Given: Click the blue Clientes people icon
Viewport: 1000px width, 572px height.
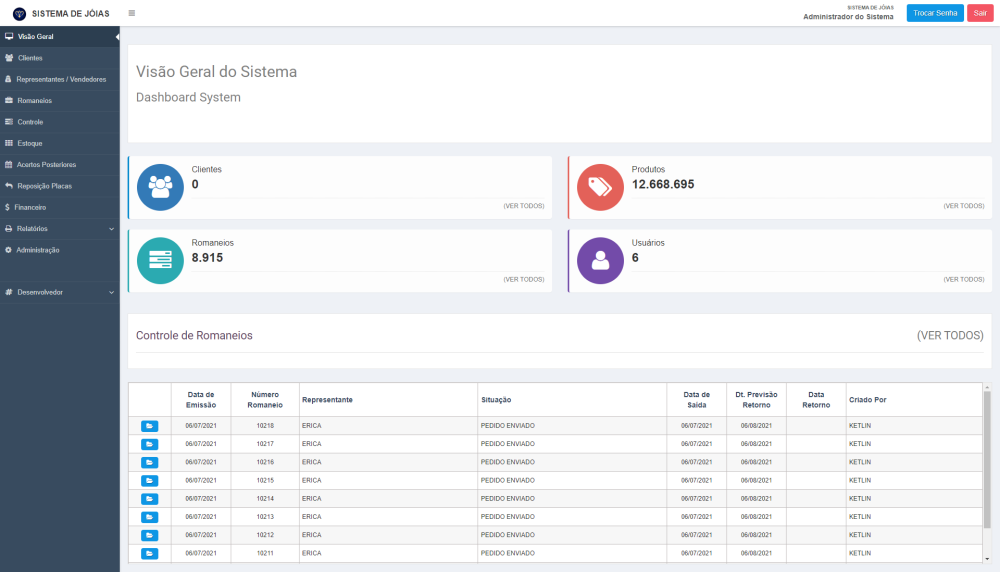Looking at the screenshot, I should tap(160, 187).
